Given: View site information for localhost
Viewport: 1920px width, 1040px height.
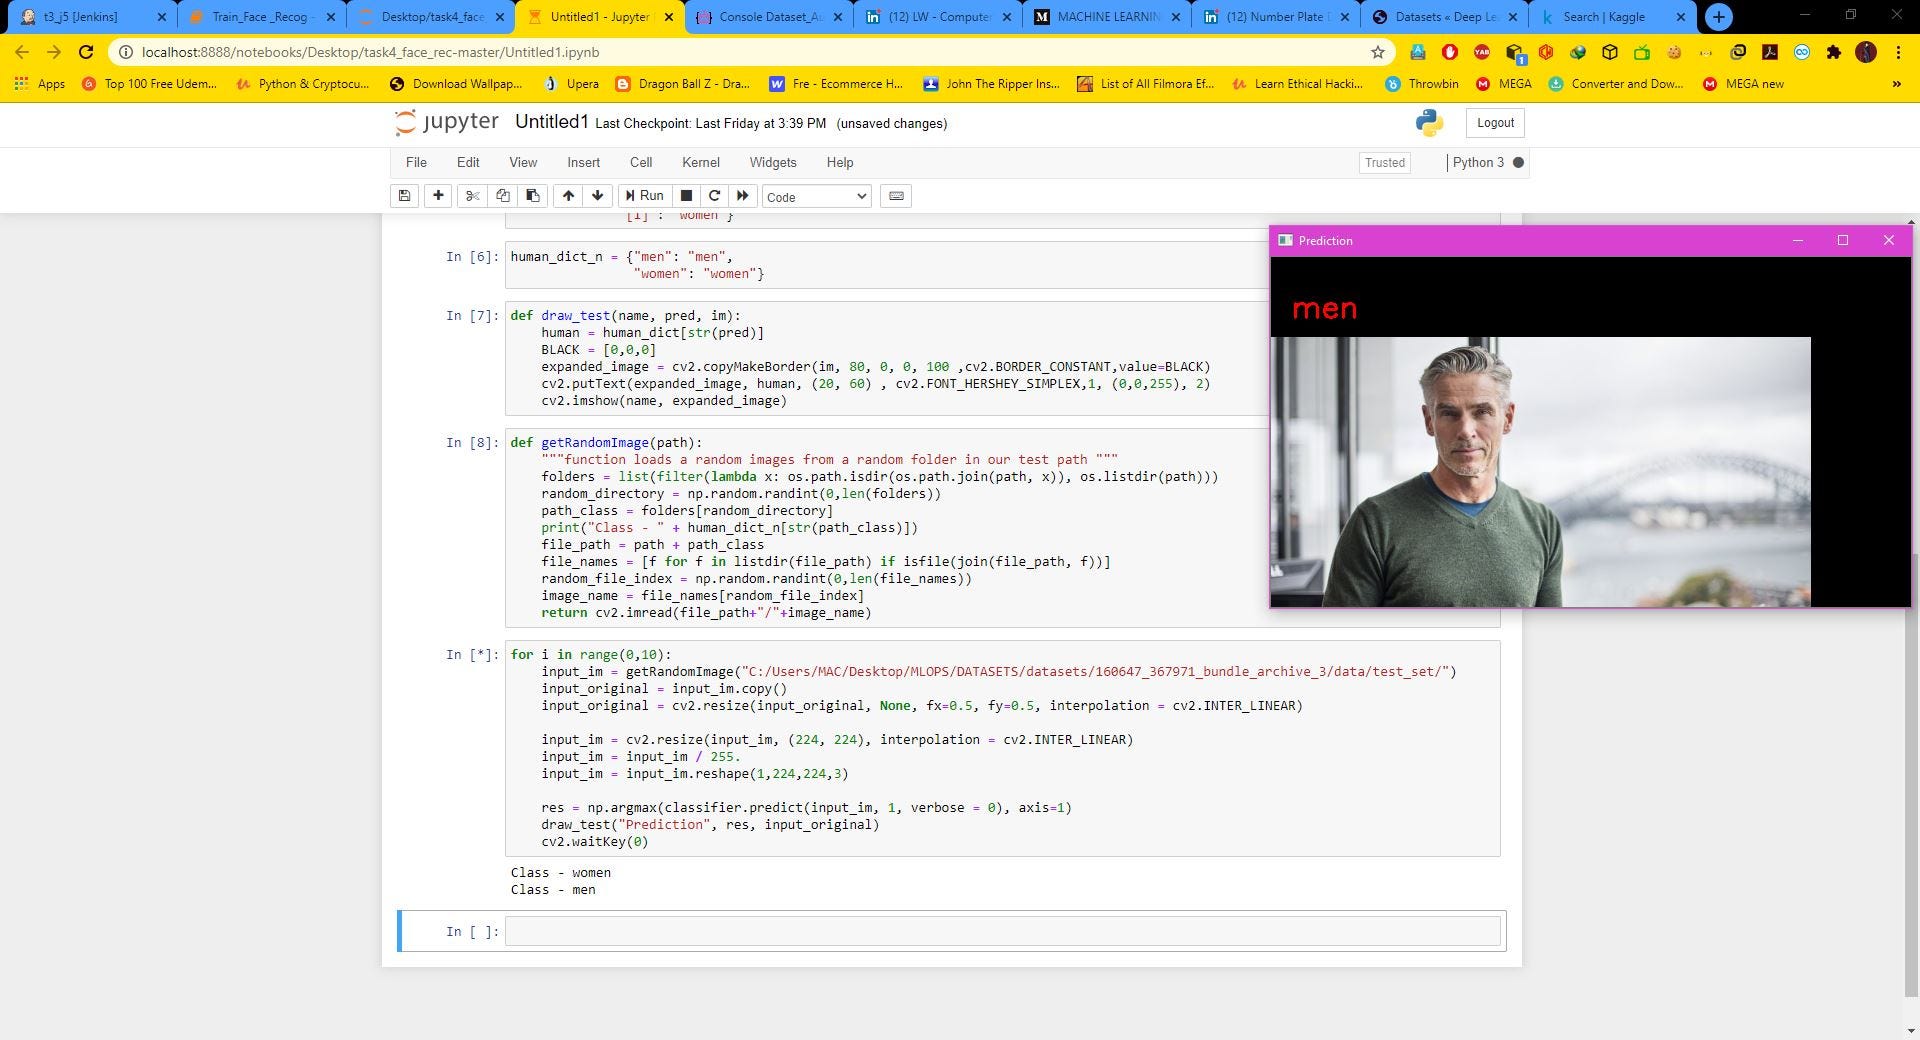Looking at the screenshot, I should tap(125, 52).
